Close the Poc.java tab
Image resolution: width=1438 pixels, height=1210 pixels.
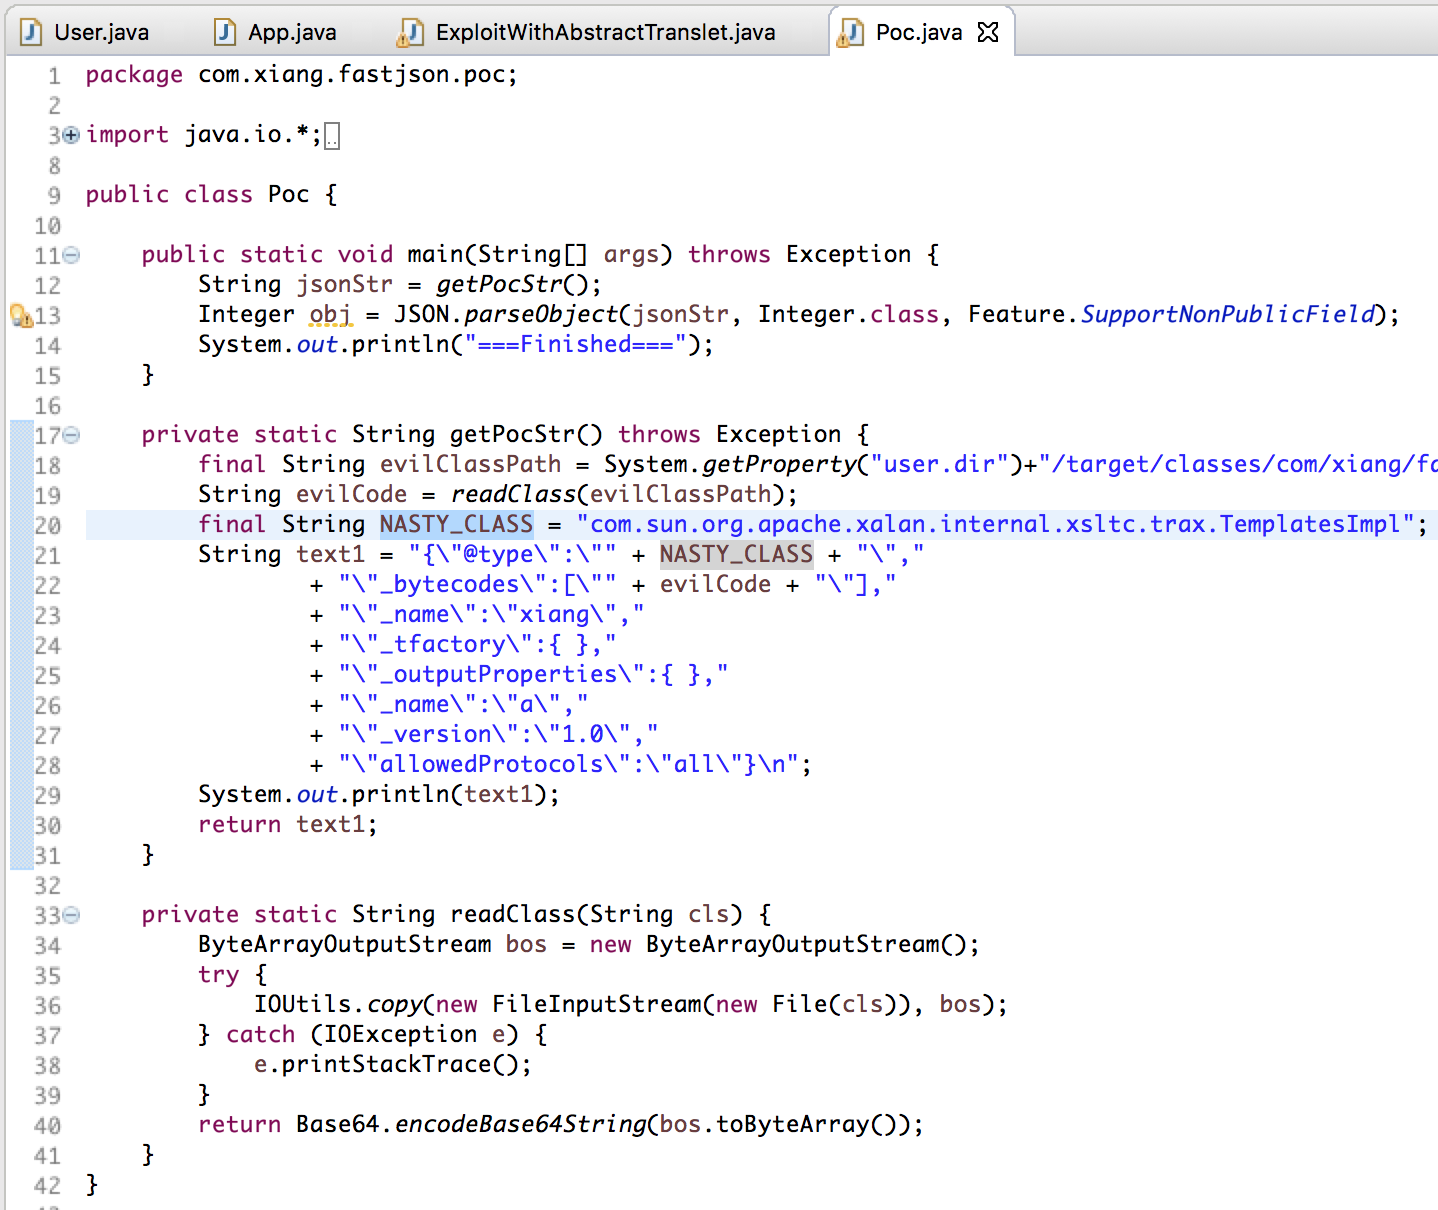click(x=988, y=32)
